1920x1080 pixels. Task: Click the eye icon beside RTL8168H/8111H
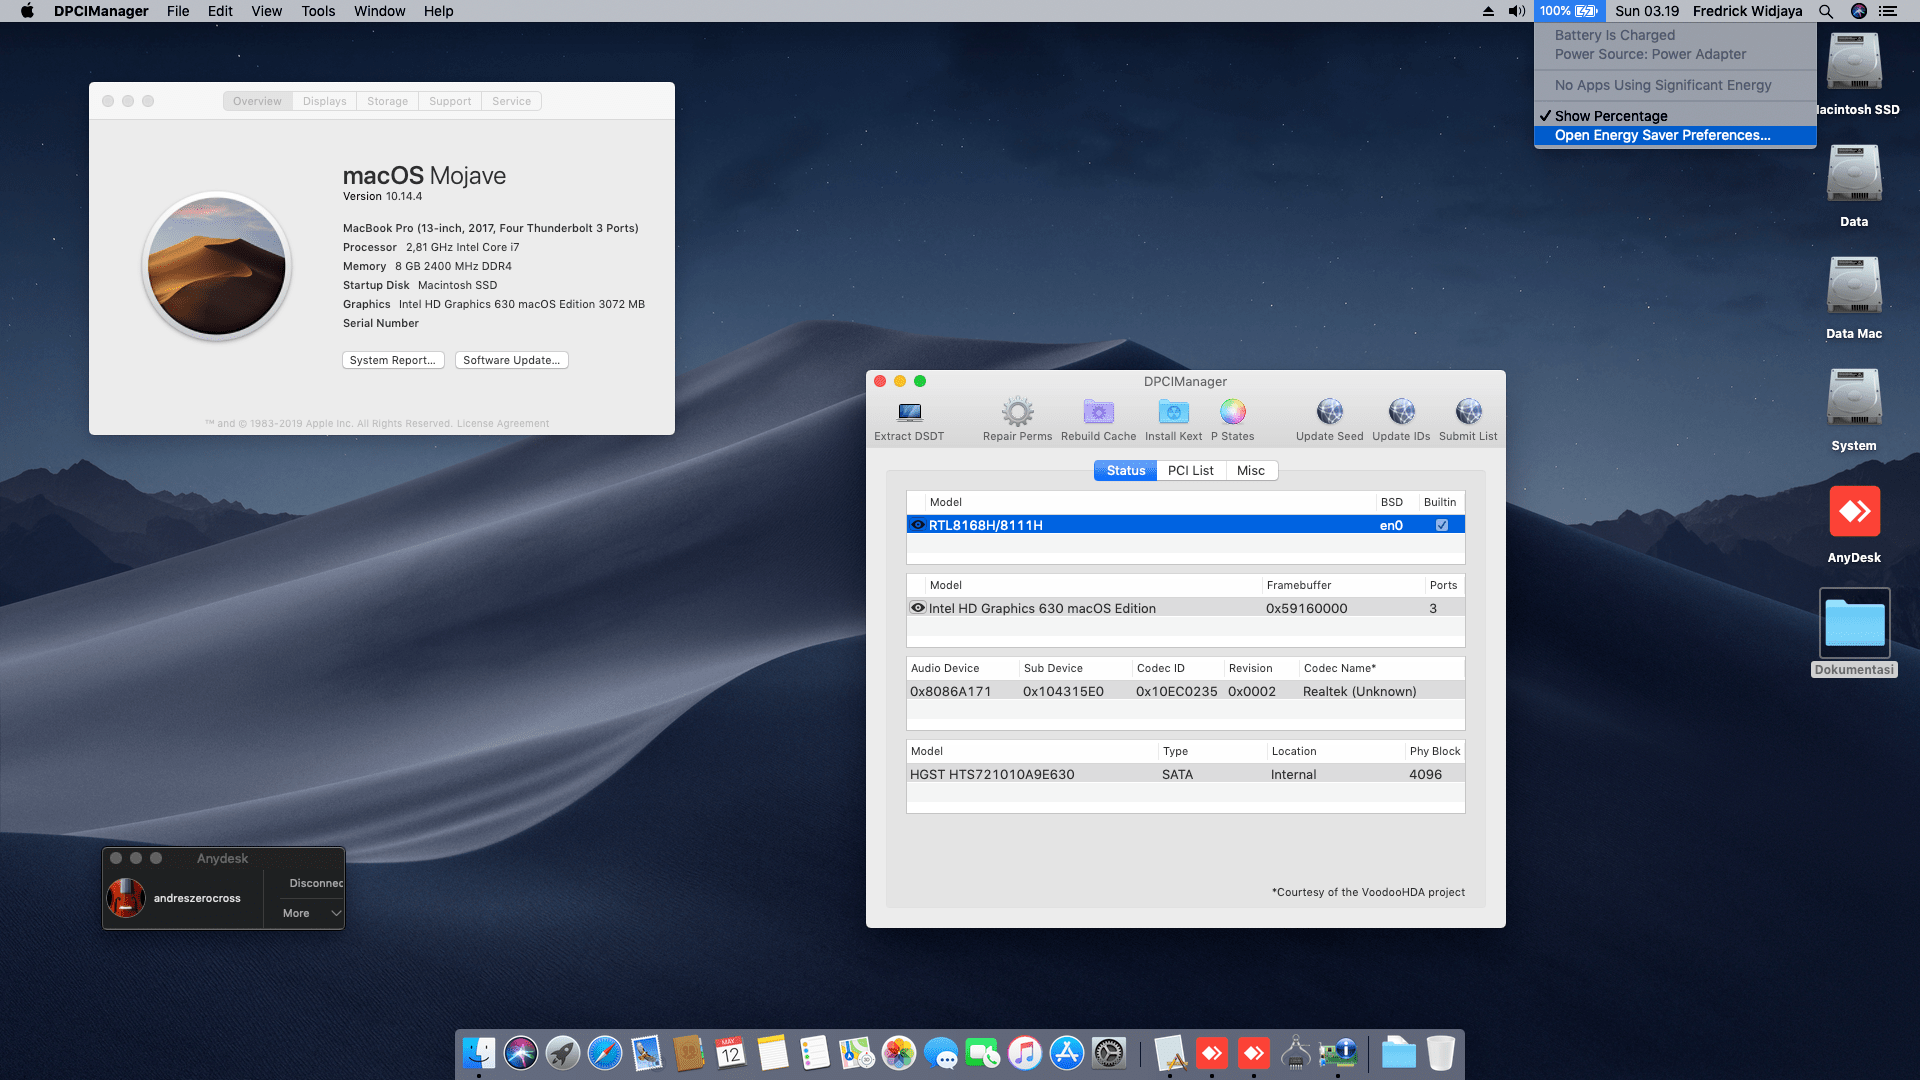point(918,525)
